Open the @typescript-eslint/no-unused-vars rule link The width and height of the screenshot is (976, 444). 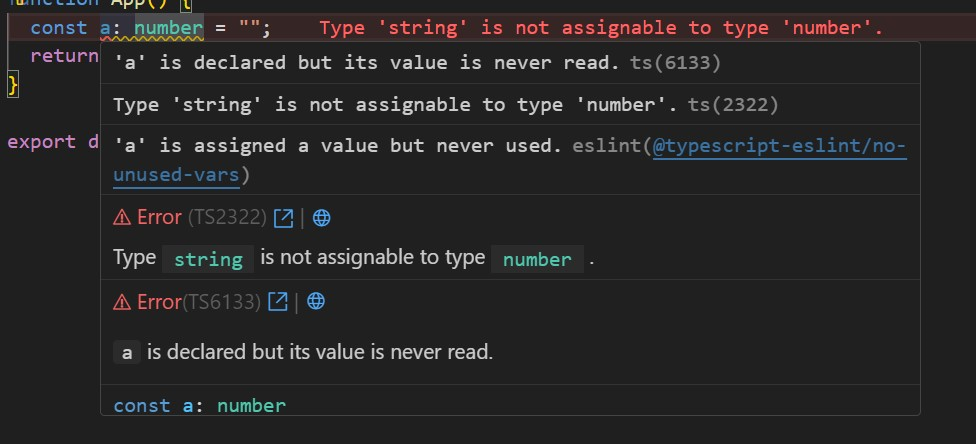pos(510,161)
